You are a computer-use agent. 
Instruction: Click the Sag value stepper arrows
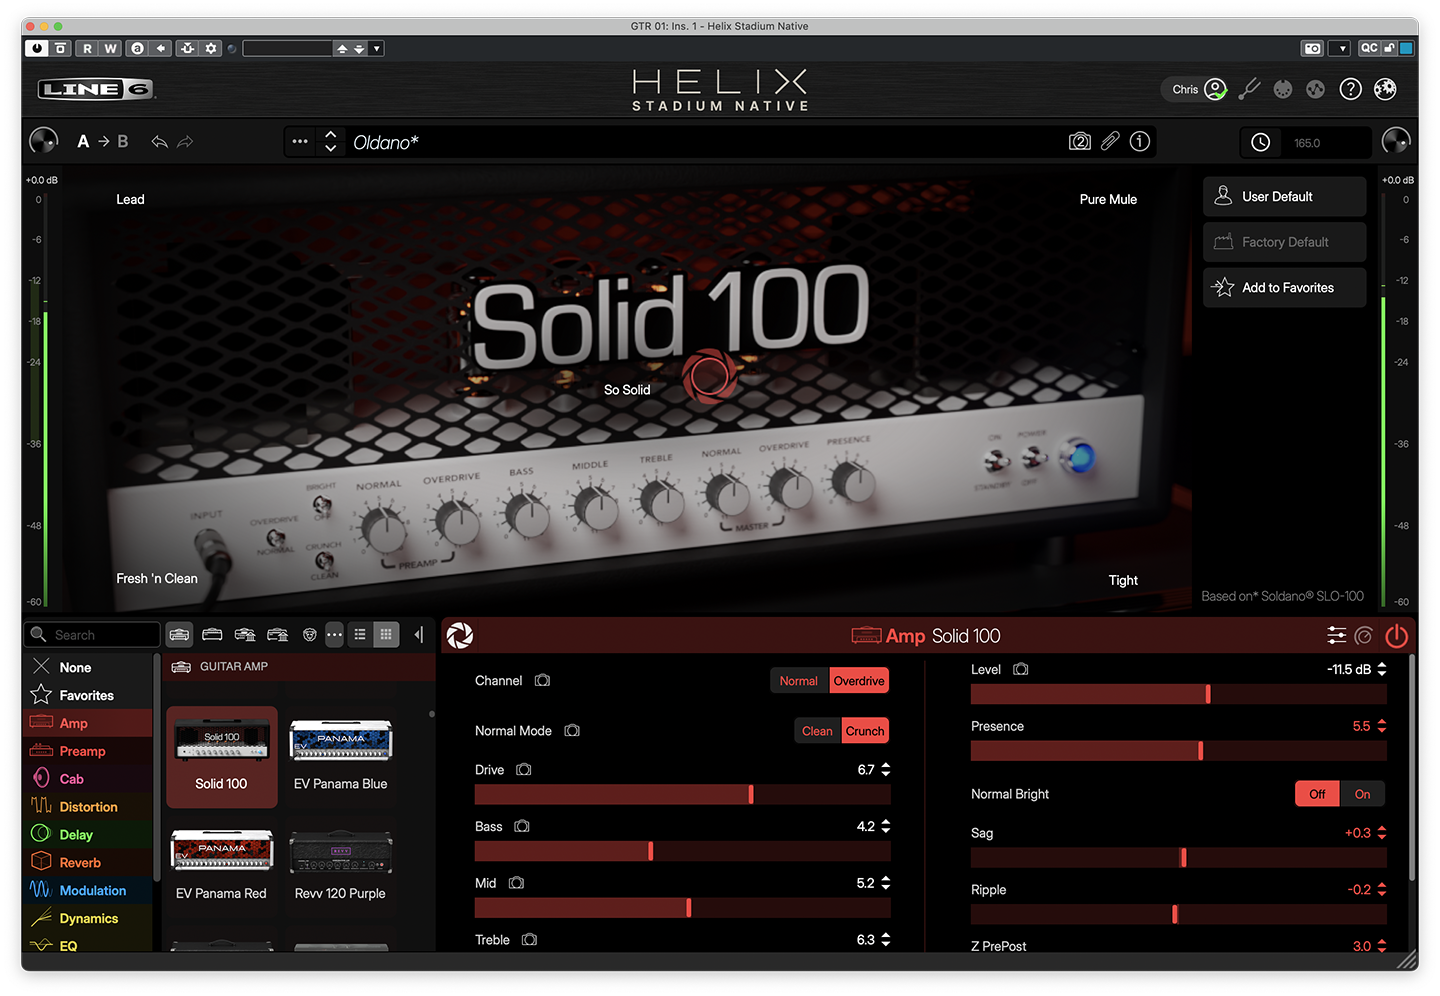click(x=1382, y=833)
